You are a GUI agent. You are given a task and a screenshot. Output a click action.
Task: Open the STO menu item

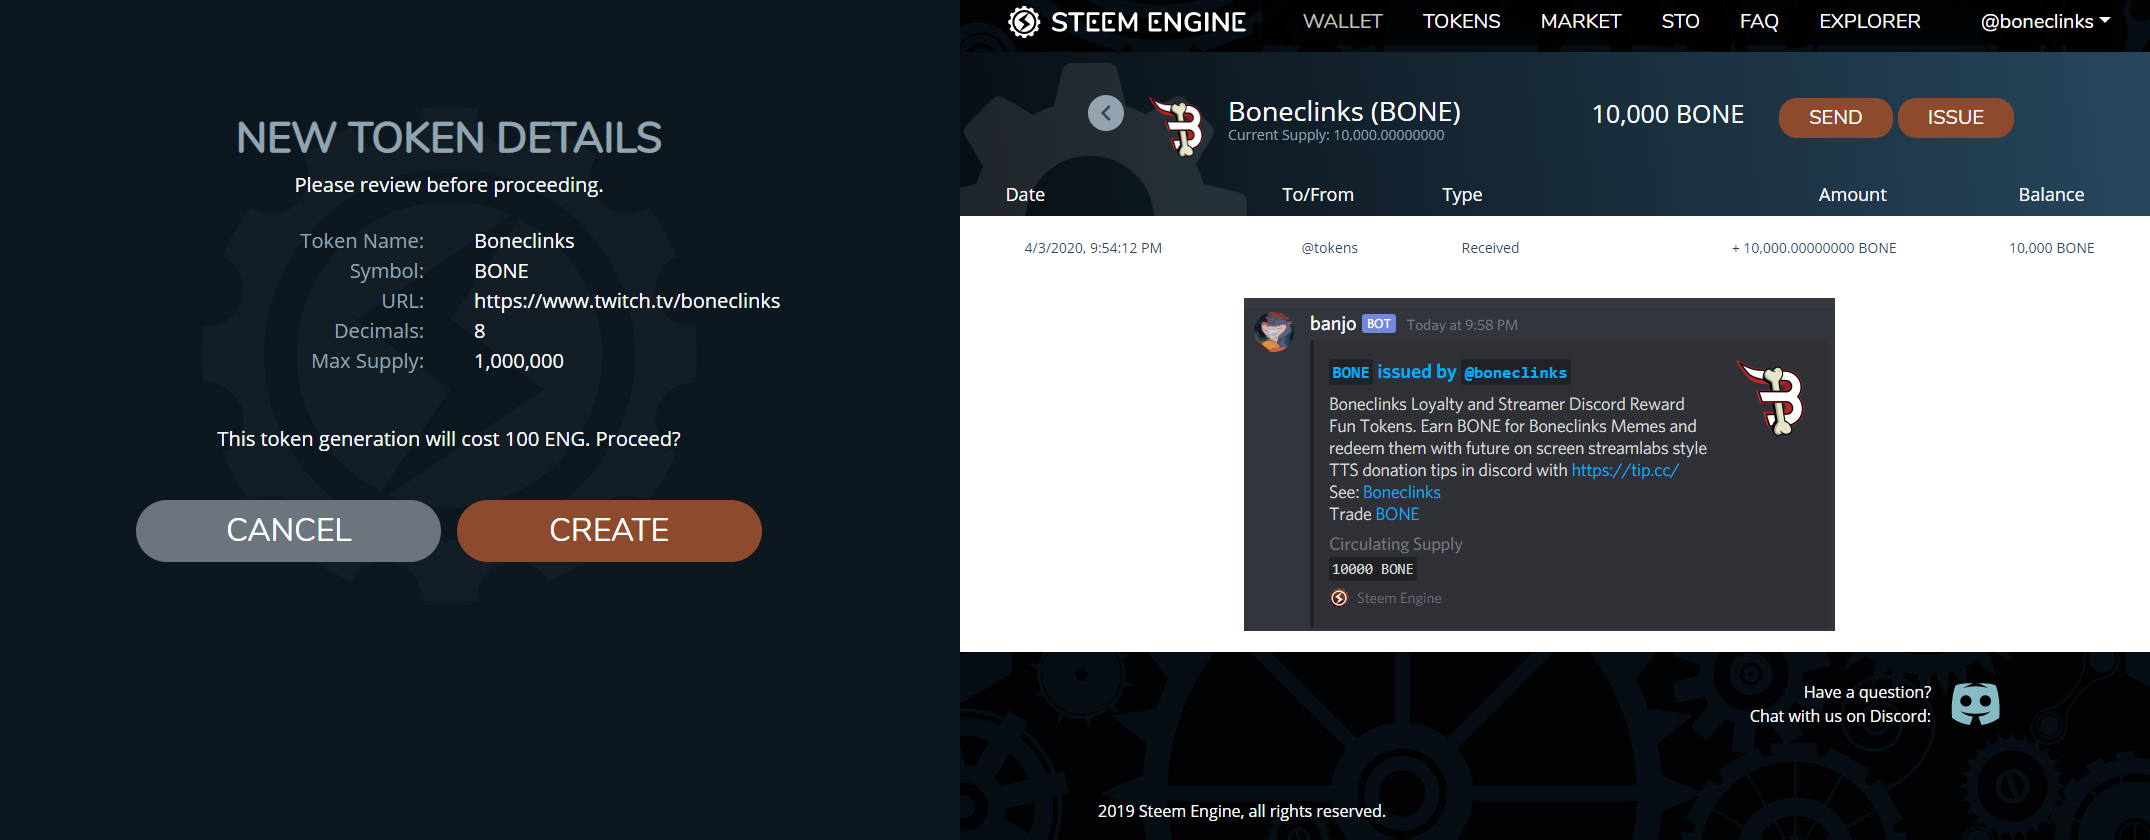click(1680, 21)
